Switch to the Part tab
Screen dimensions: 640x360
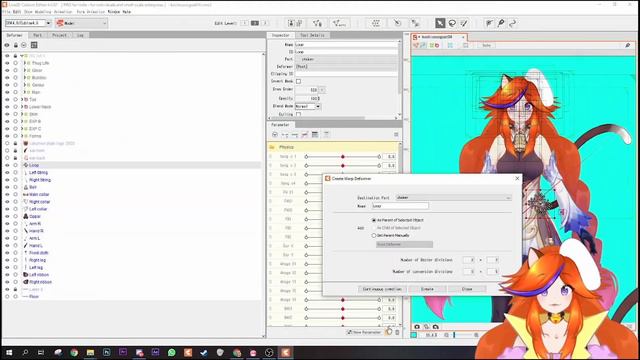click(37, 36)
